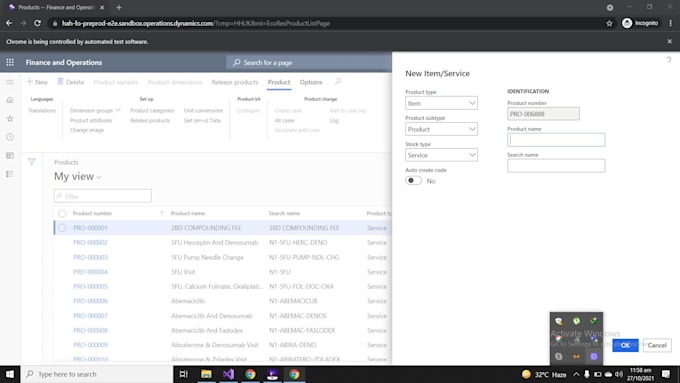The height and width of the screenshot is (383, 680).
Task: Open the notification center icon
Action: click(x=666, y=374)
